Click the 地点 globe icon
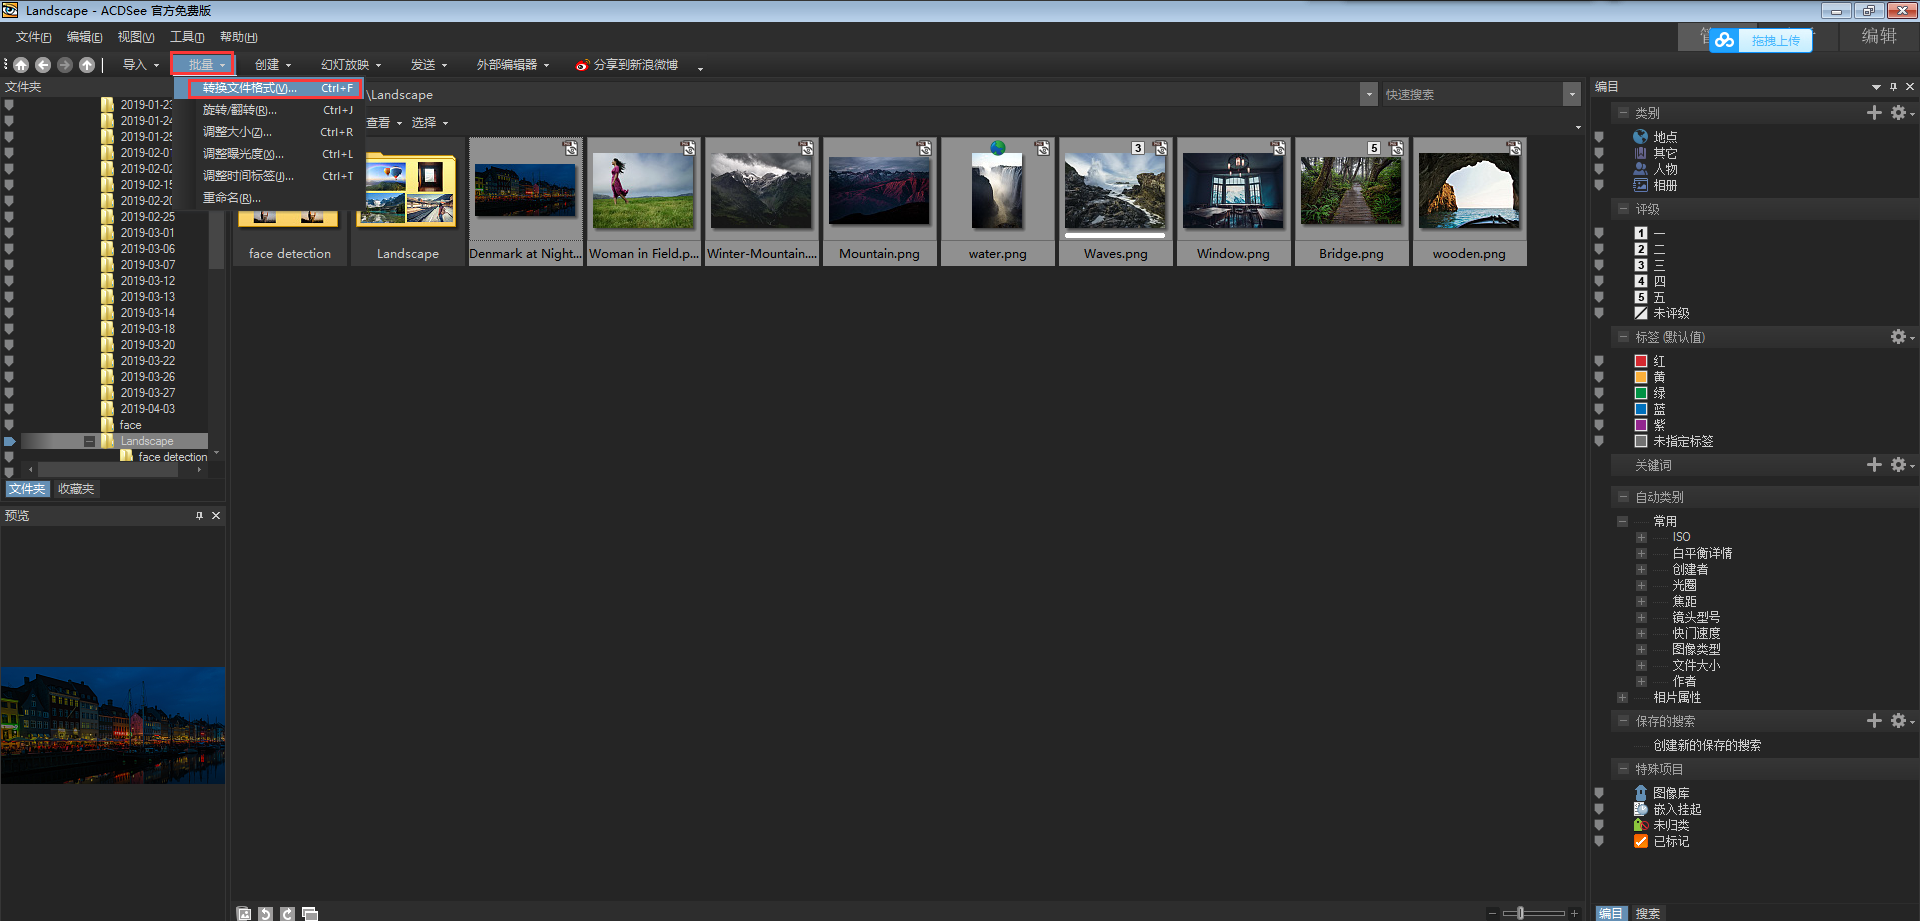 tap(1641, 137)
